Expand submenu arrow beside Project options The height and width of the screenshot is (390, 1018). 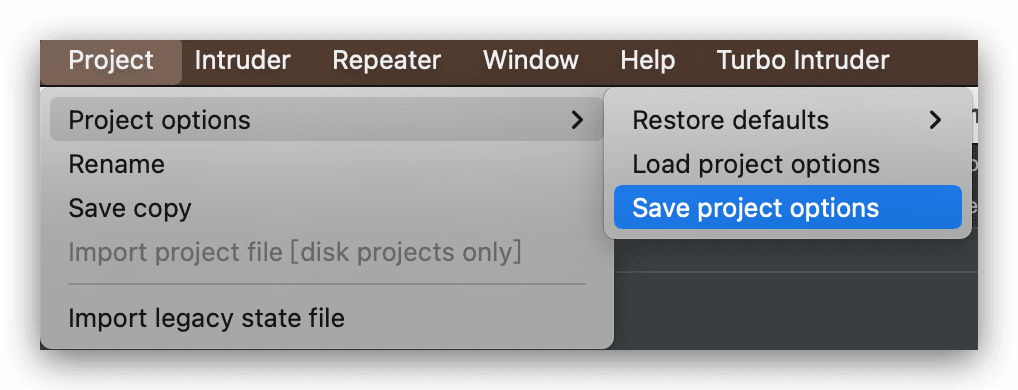[x=577, y=120]
